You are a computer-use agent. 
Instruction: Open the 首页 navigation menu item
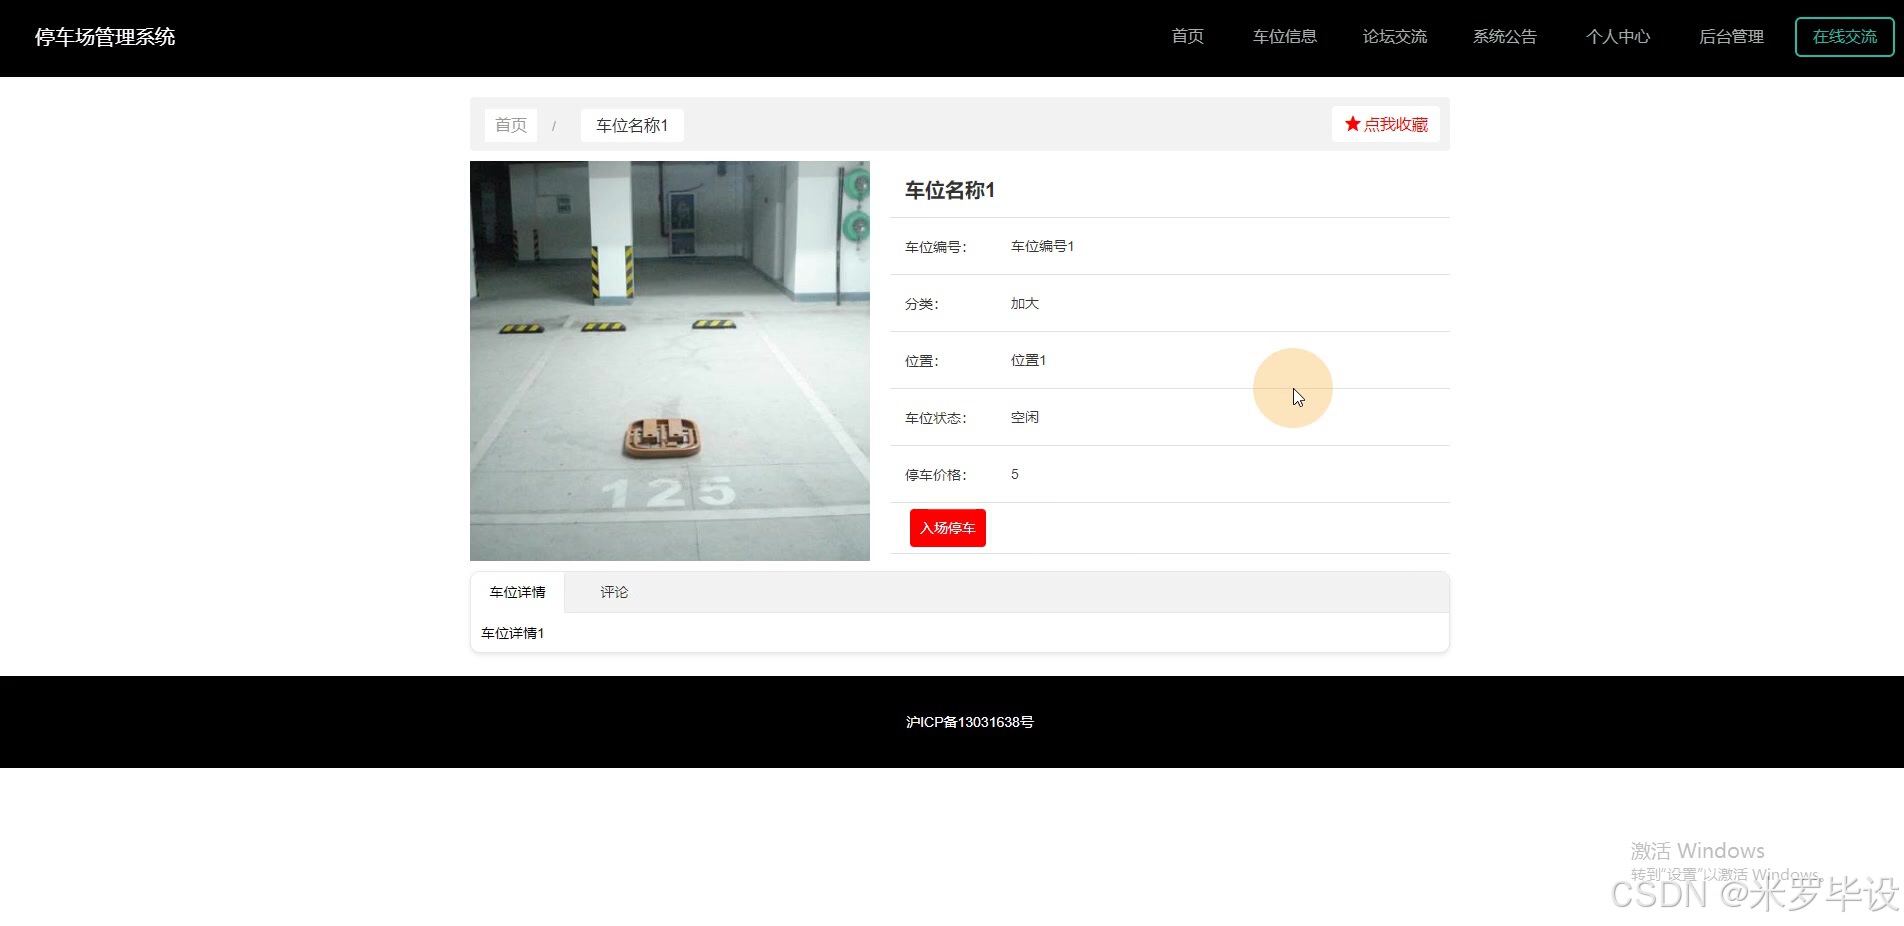[1187, 37]
